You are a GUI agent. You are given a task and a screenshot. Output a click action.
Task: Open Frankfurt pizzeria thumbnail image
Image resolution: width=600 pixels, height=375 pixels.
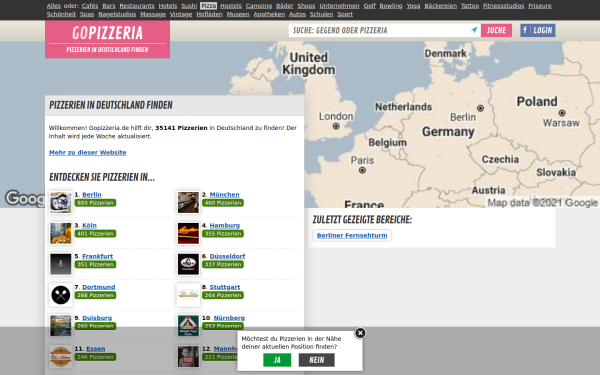pyautogui.click(x=60, y=264)
